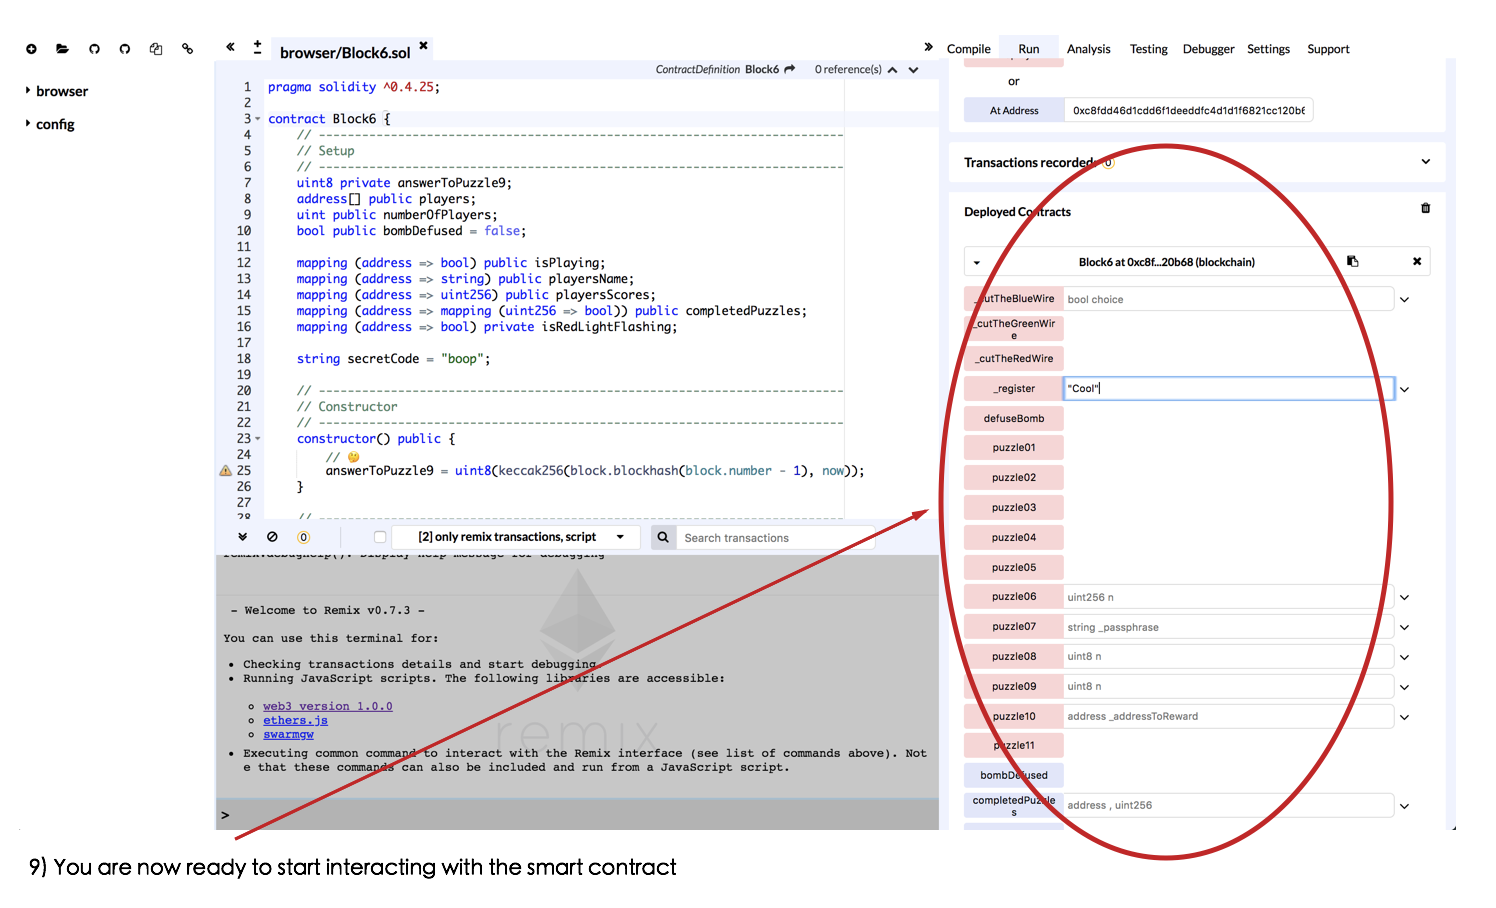Click the font size plus/minus icon
Screen dimensions: 1496x908
(257, 47)
